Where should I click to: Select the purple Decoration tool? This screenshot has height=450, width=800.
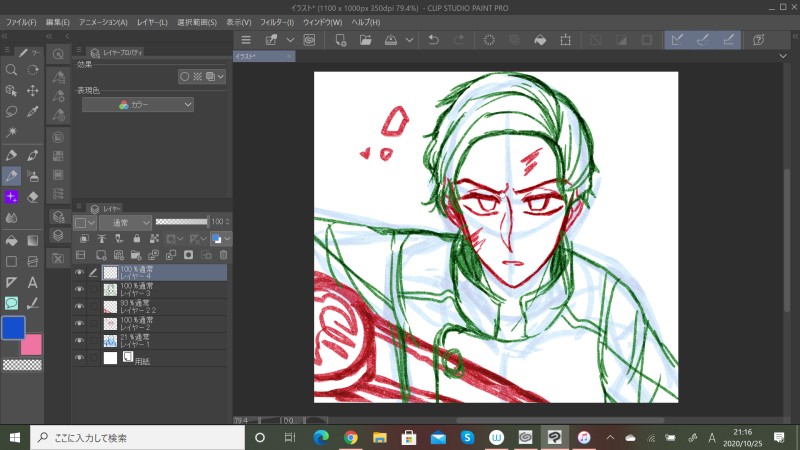click(x=11, y=197)
